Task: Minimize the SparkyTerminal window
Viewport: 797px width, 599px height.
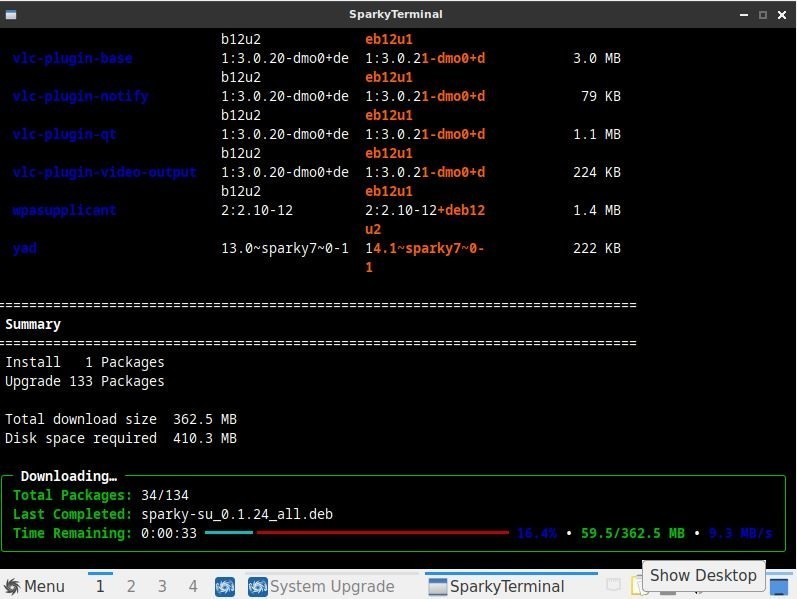Action: pyautogui.click(x=745, y=14)
